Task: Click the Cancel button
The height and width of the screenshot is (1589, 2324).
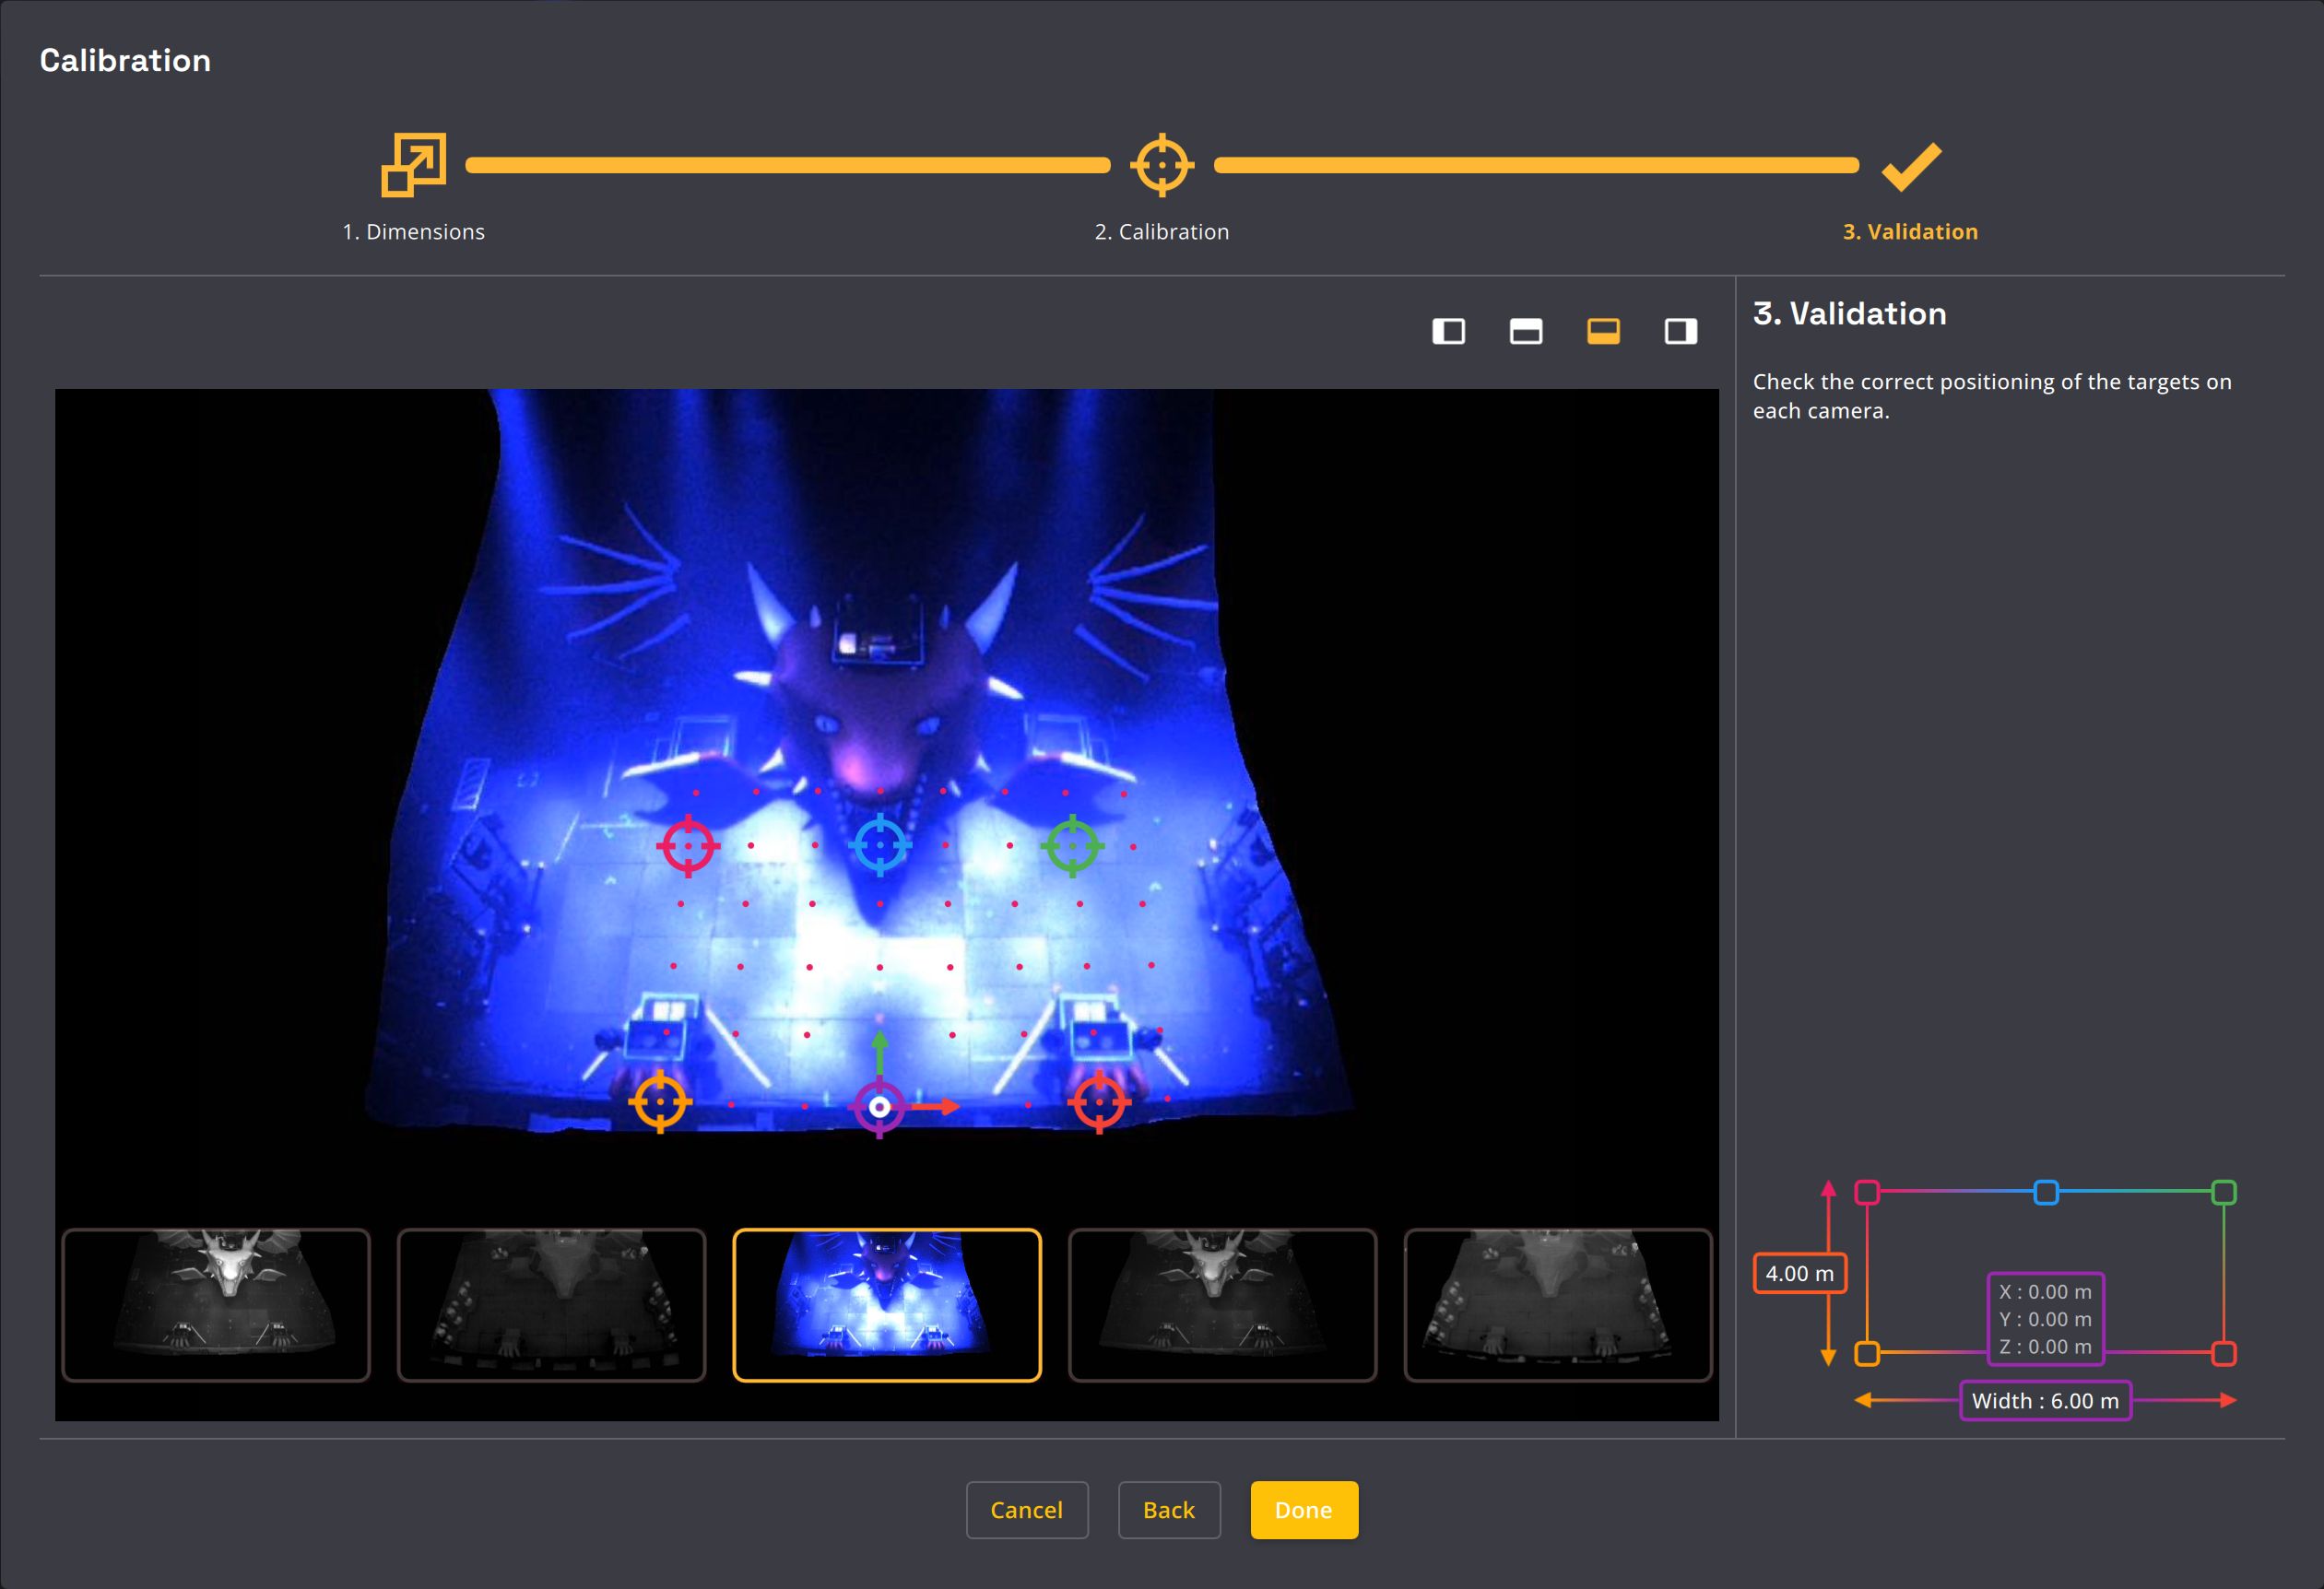Action: 1026,1509
